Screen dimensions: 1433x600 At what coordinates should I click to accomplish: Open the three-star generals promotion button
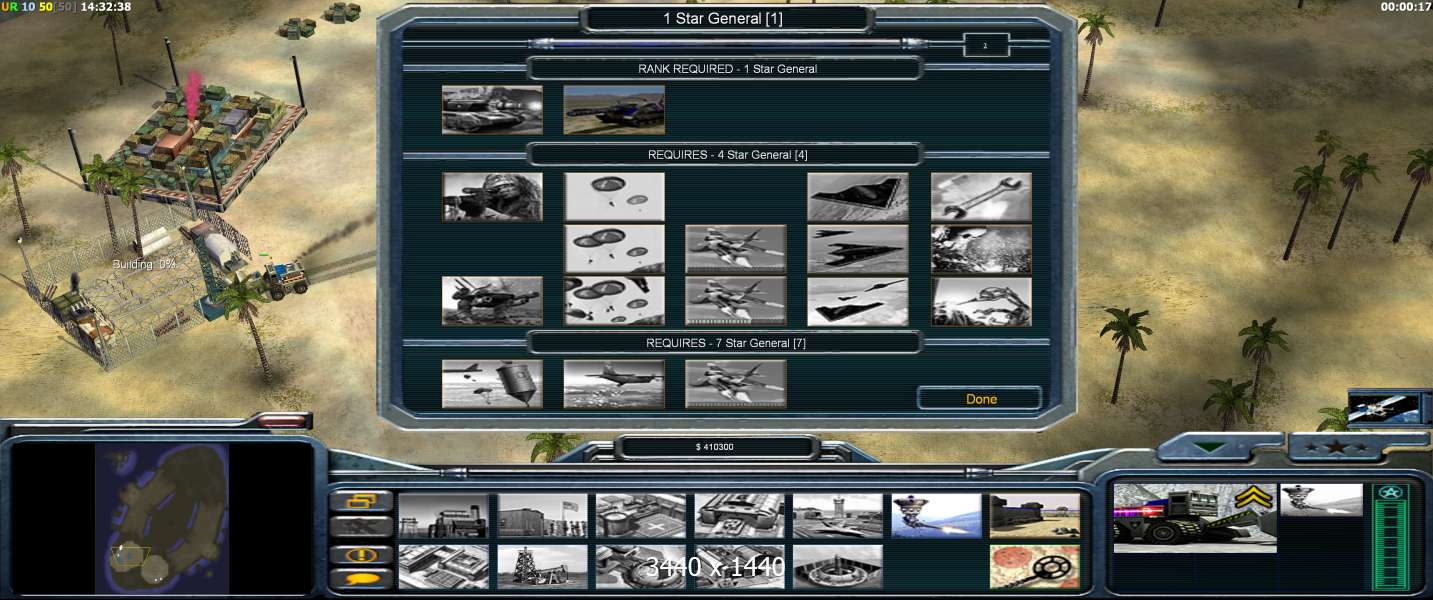click(1335, 448)
